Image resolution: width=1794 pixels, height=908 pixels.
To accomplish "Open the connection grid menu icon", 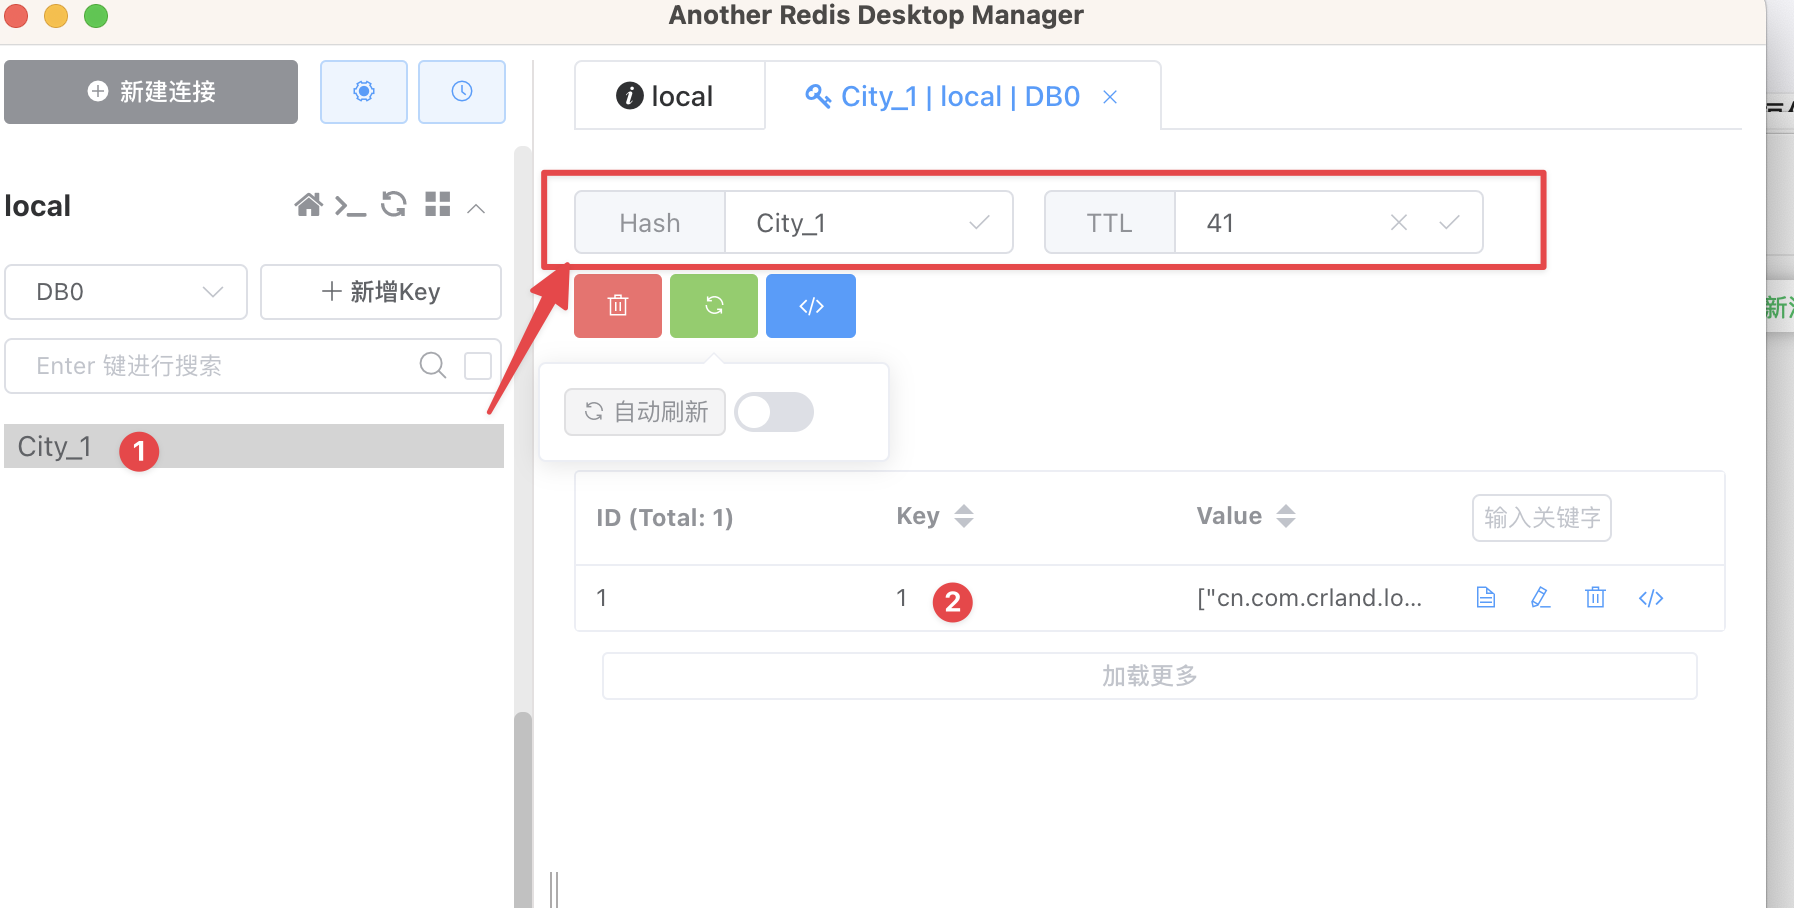I will point(438,205).
